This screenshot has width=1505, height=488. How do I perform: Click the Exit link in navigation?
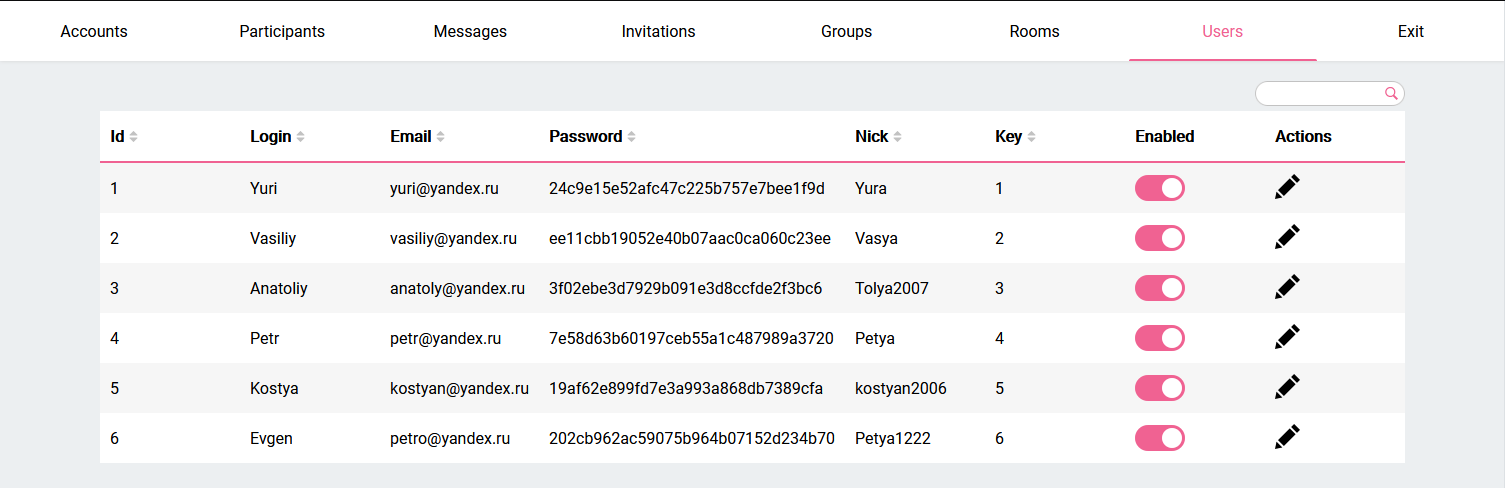click(x=1410, y=31)
